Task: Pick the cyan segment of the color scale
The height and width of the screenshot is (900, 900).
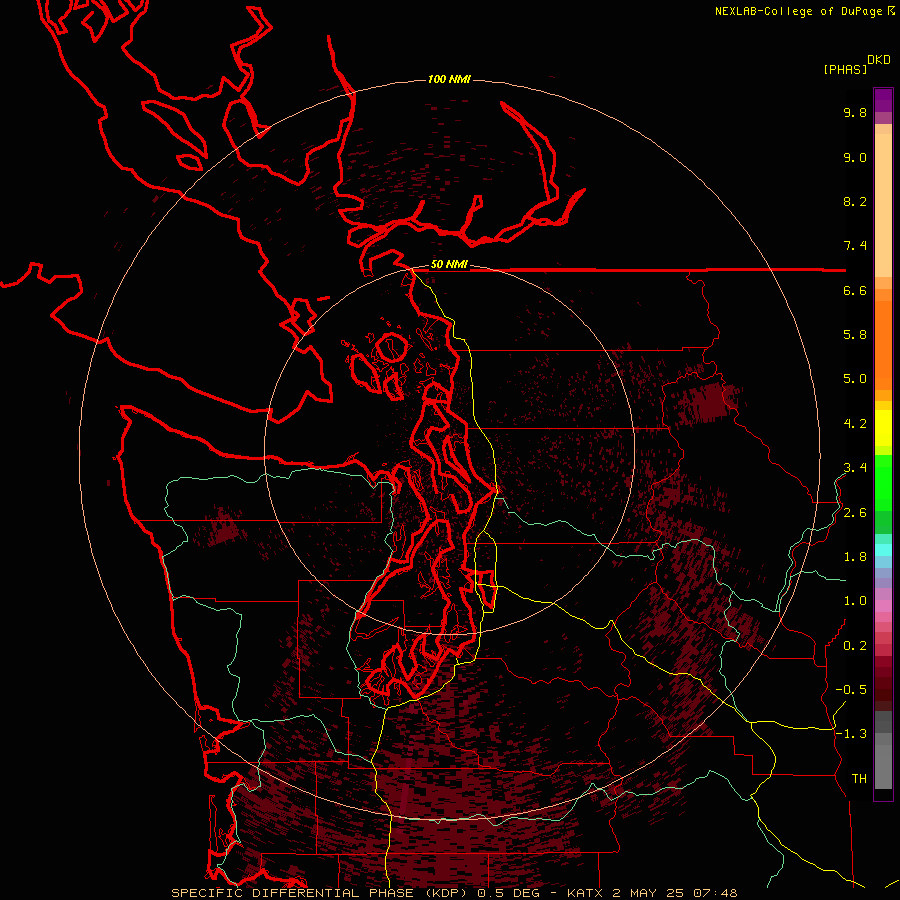Action: pyautogui.click(x=883, y=550)
